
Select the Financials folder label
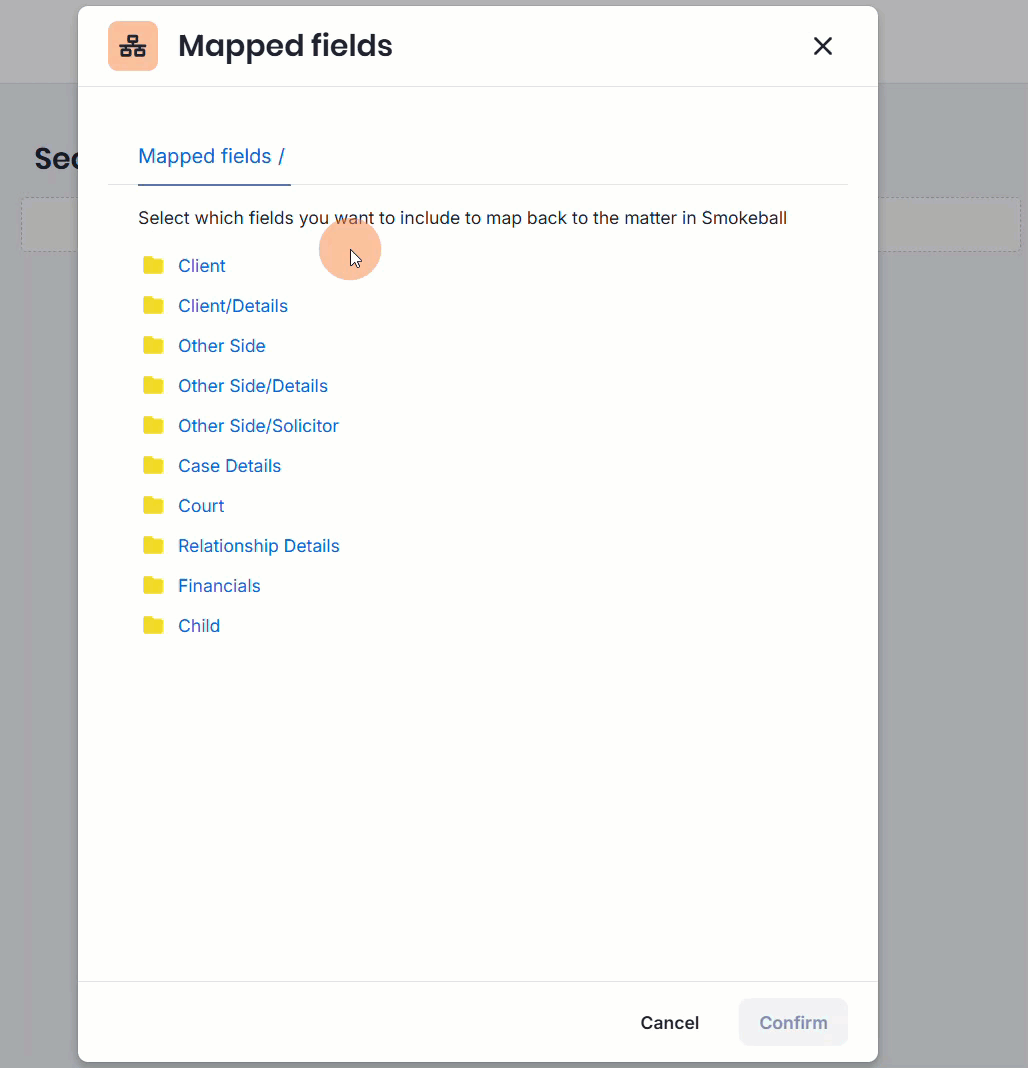[219, 586]
